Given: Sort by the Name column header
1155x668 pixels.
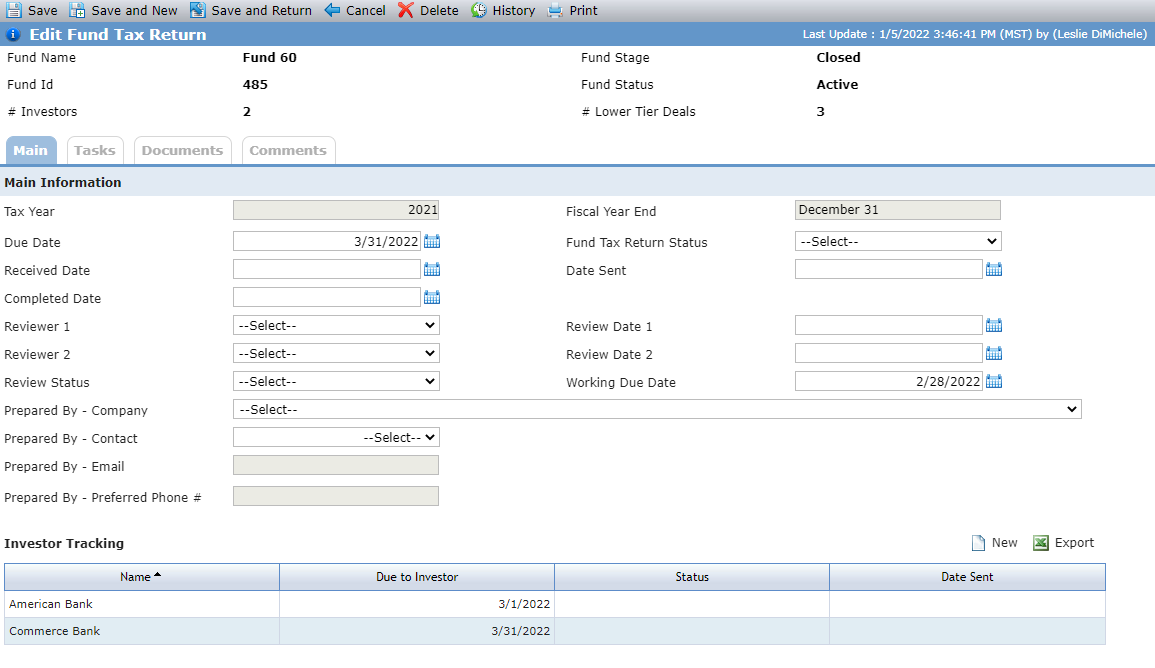Looking at the screenshot, I should click(141, 577).
